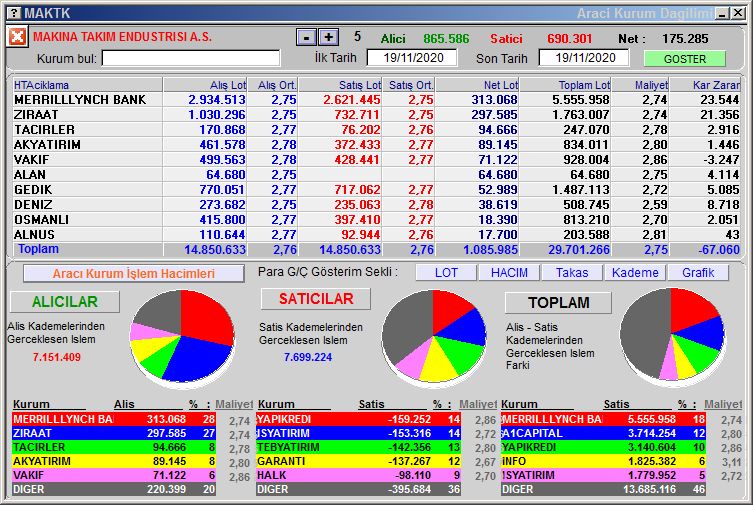
Task: Switch display to HACIM
Action: pyautogui.click(x=509, y=273)
